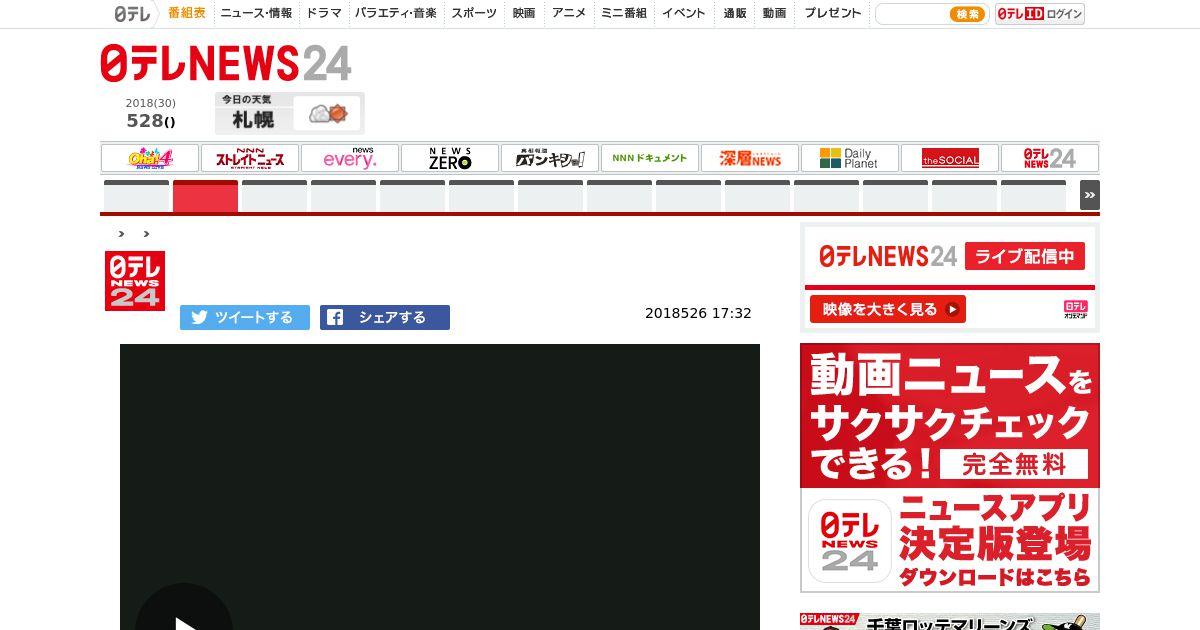Open 千葉ロッテマリーンズ banner

point(950,621)
